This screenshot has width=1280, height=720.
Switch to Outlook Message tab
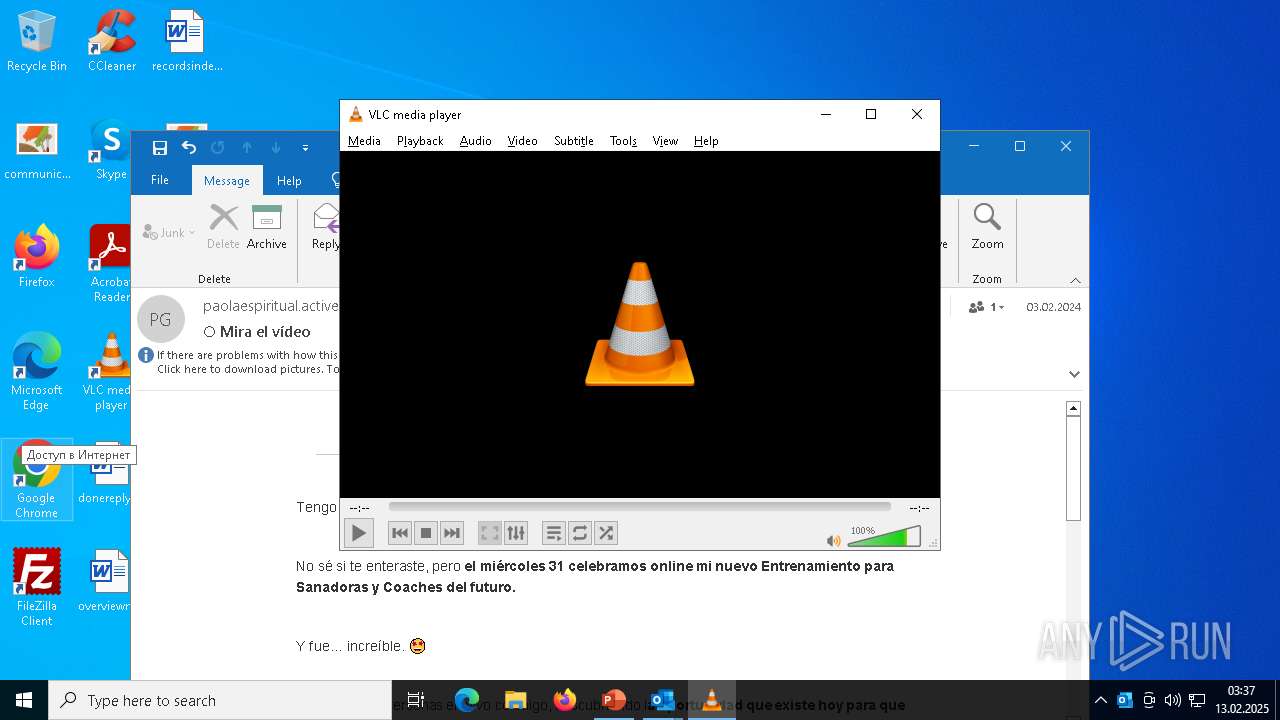(227, 181)
